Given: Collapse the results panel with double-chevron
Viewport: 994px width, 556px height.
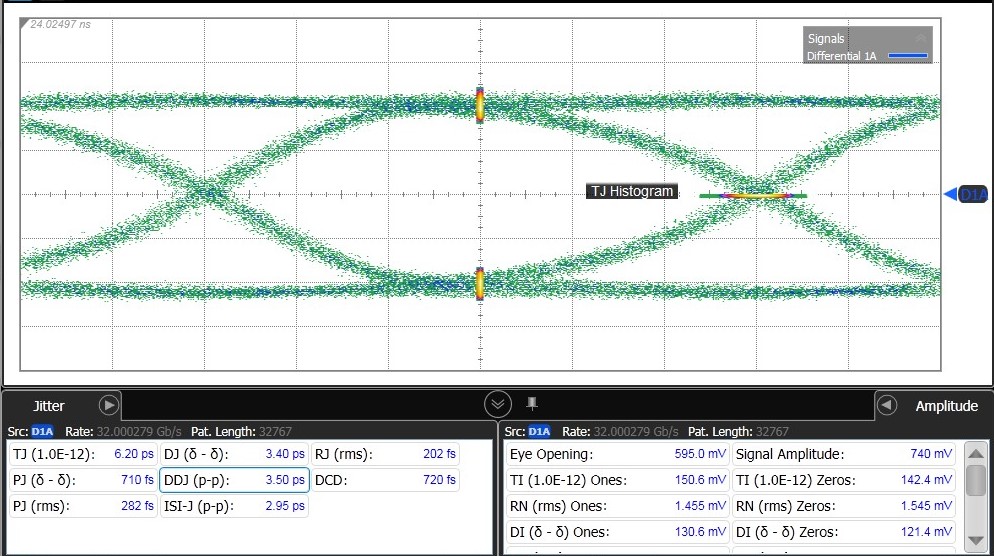Looking at the screenshot, I should point(497,404).
